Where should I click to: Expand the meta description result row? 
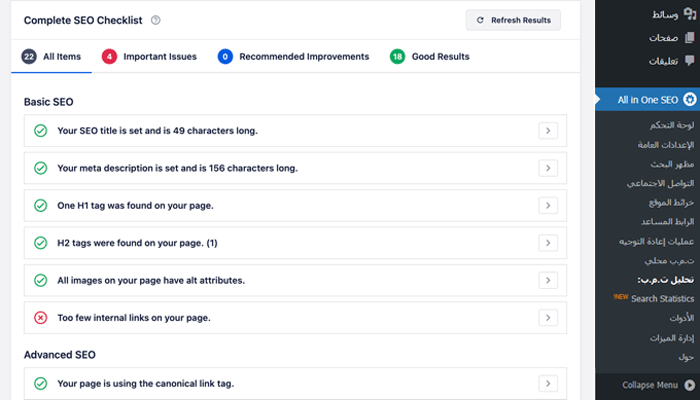coord(547,168)
